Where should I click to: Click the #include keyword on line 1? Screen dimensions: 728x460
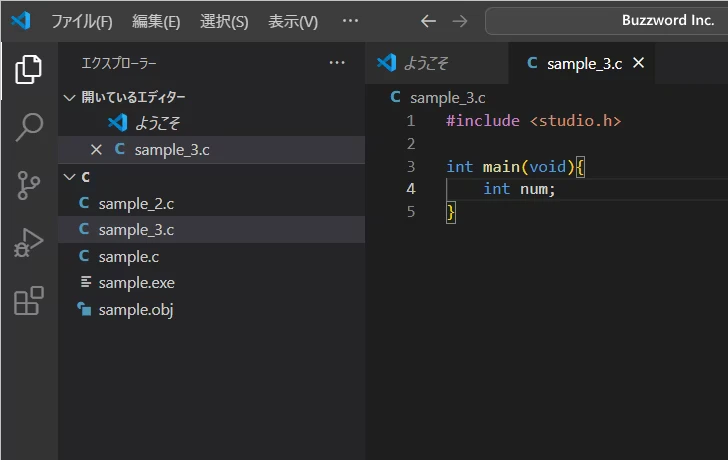[x=483, y=121]
